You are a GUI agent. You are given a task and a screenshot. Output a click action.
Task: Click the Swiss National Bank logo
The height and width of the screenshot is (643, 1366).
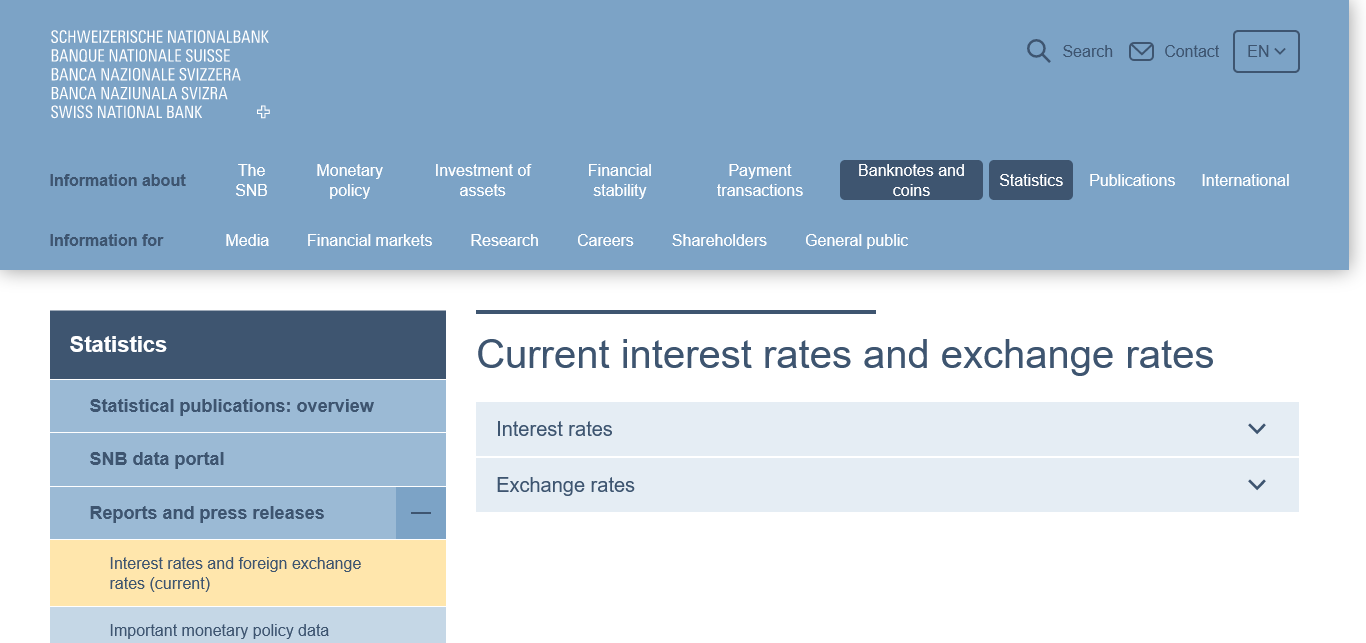click(x=160, y=75)
